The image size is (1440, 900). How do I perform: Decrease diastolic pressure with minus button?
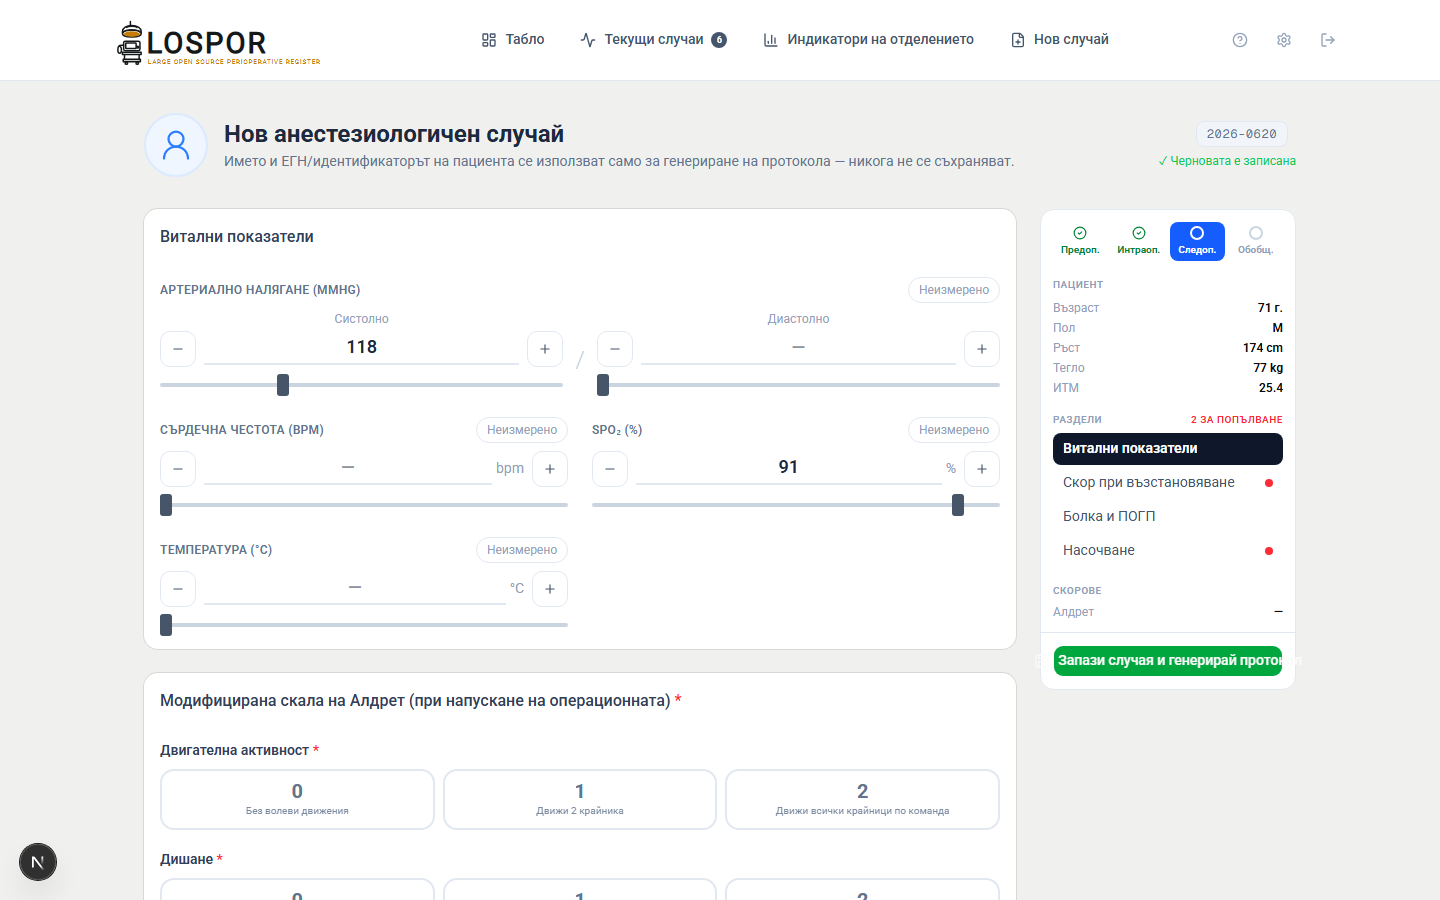coord(615,349)
